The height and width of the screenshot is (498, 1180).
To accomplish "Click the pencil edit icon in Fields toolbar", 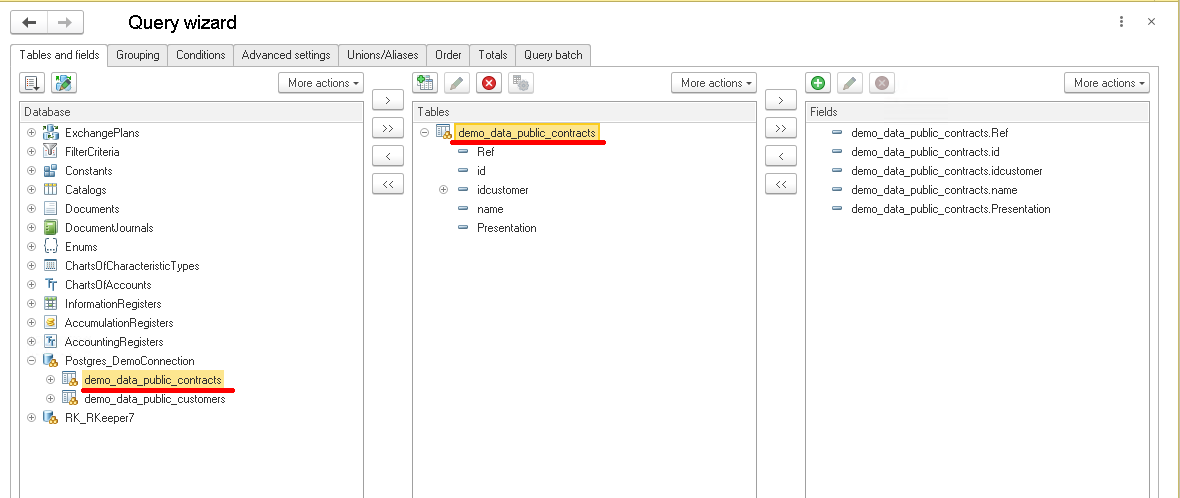I will click(850, 83).
